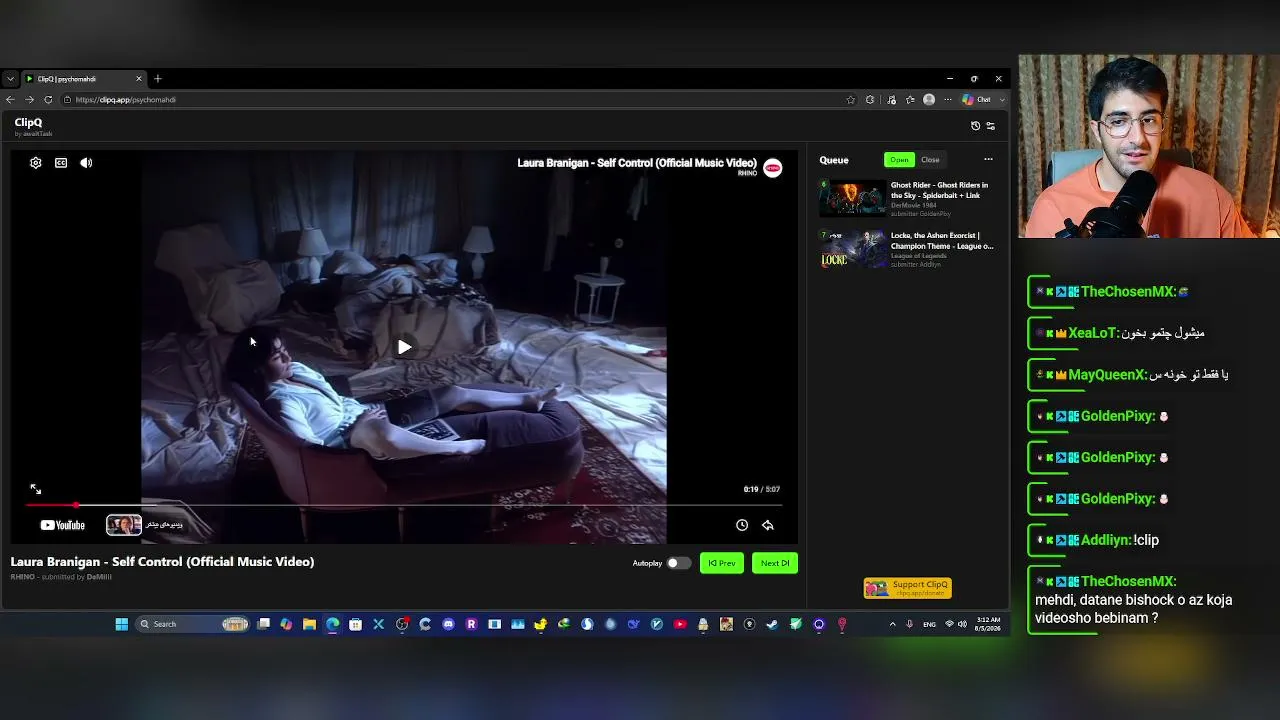This screenshot has width=1280, height=720.
Task: Expand the tab list dropdown arrow
Action: [10, 79]
